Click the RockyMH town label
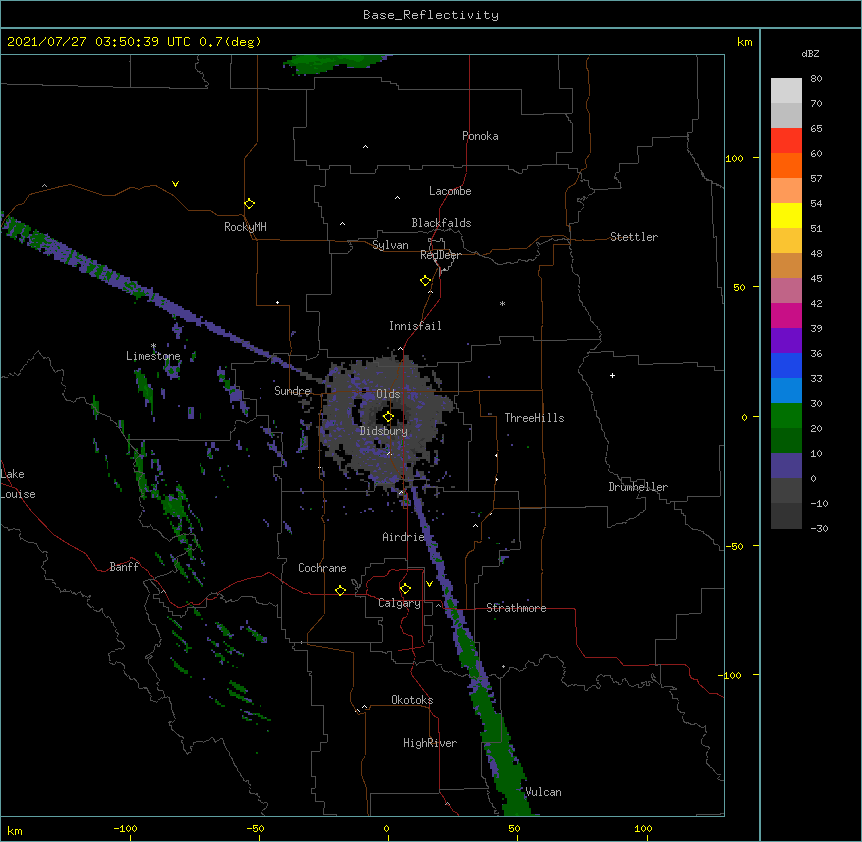This screenshot has height=842, width=862. [245, 227]
